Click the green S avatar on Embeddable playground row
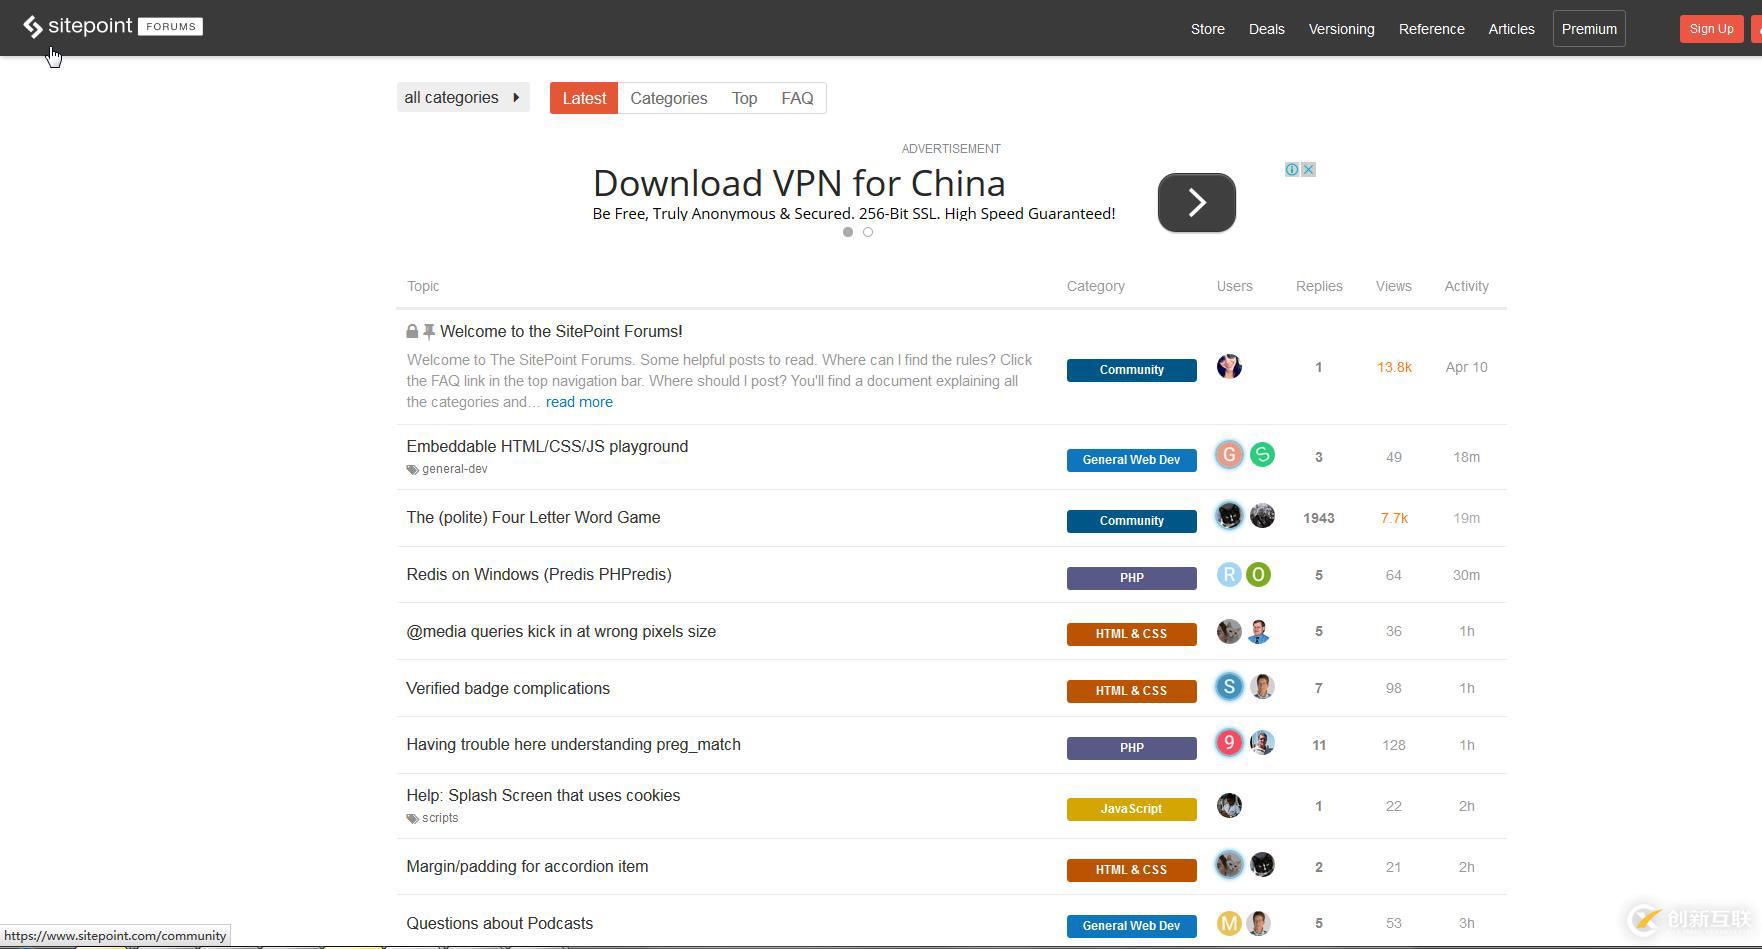1762x949 pixels. [1262, 455]
